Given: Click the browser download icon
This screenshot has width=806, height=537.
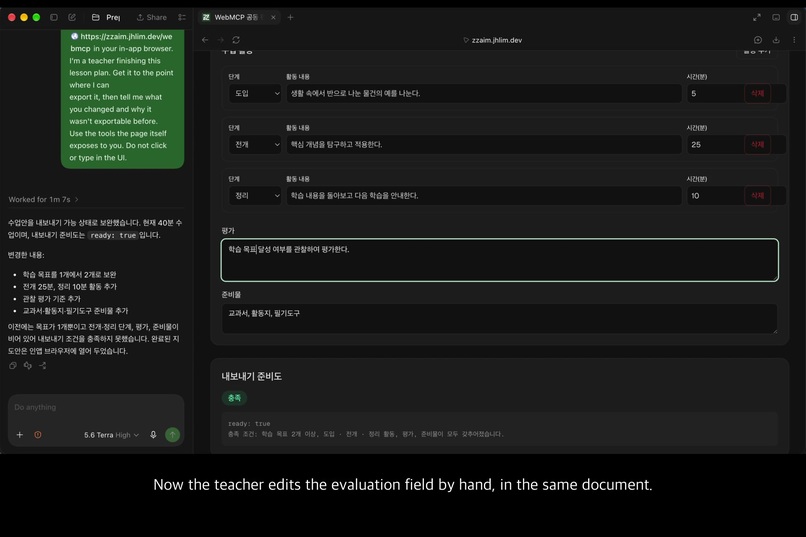Looking at the screenshot, I should pos(776,40).
